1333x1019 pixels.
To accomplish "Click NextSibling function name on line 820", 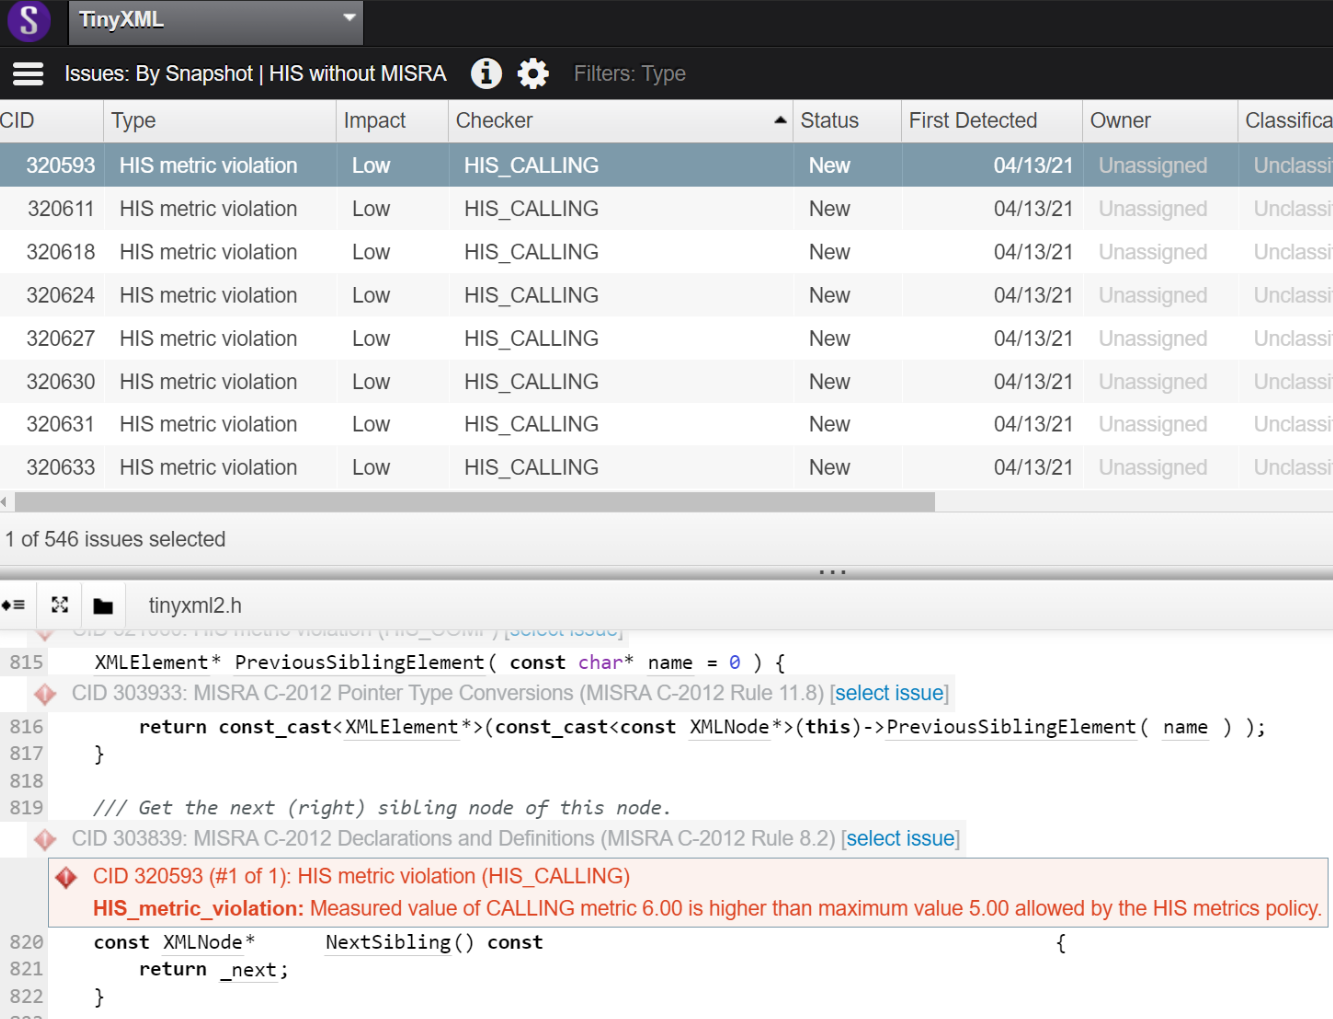I will pyautogui.click(x=388, y=942).
